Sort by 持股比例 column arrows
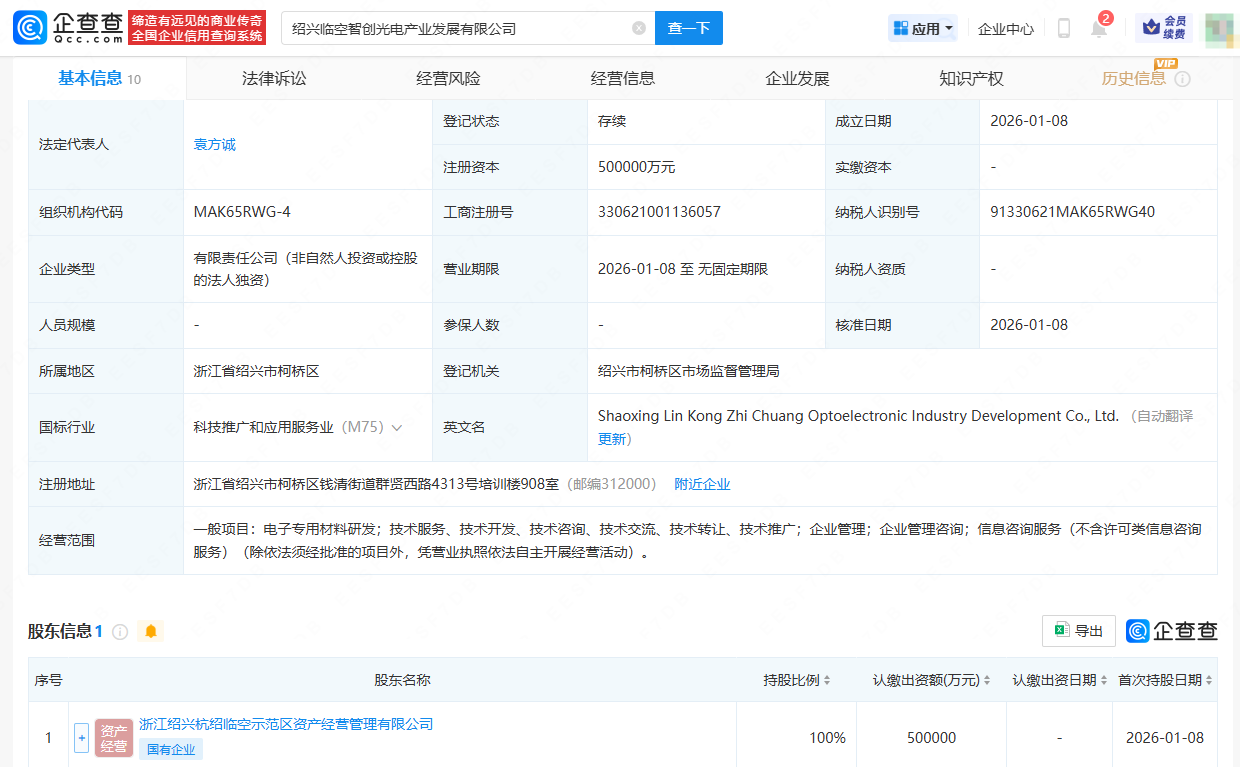 coord(827,680)
